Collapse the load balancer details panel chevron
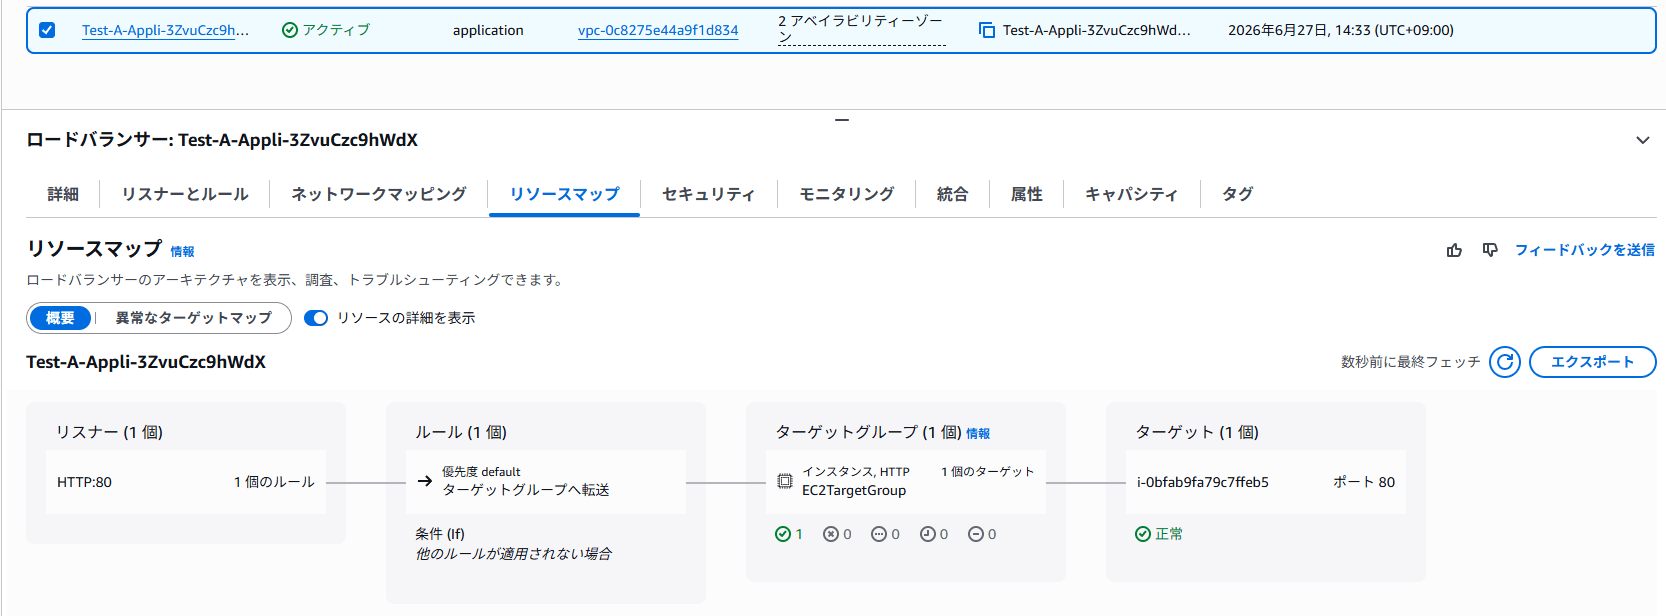The image size is (1666, 616). pos(1642,140)
